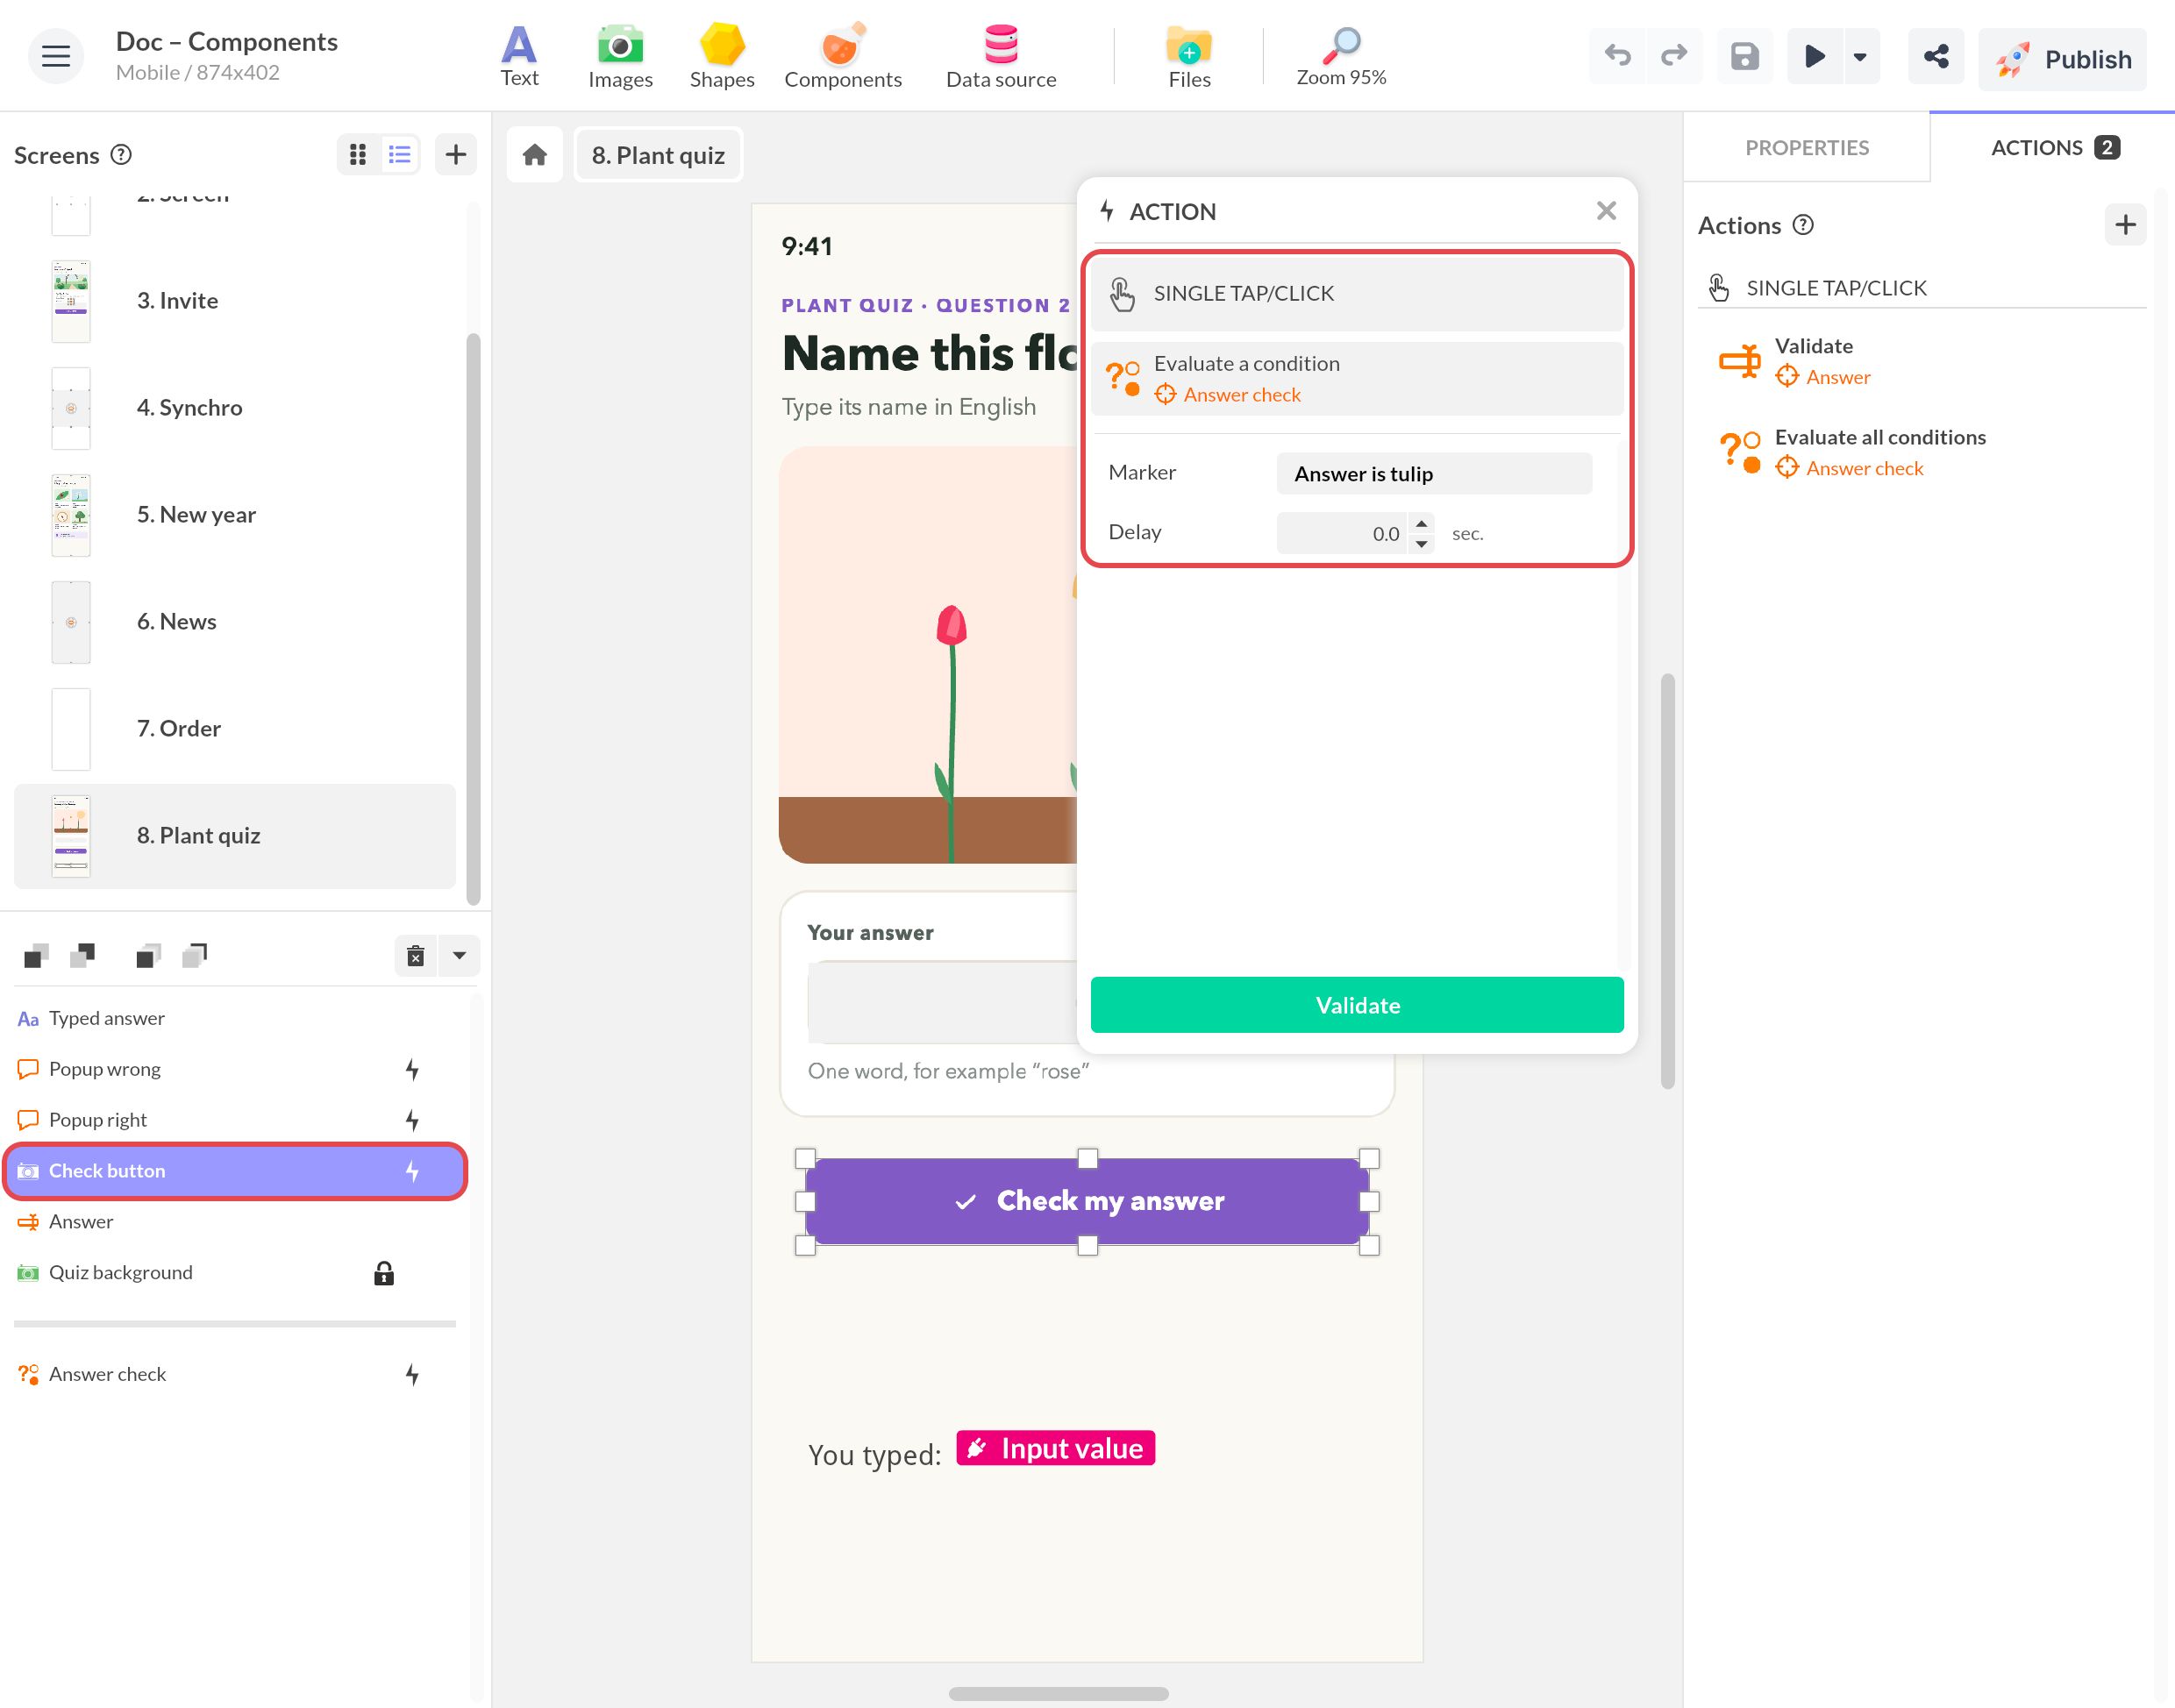Select Evaluate a condition in the ACTION popup

tap(1357, 379)
